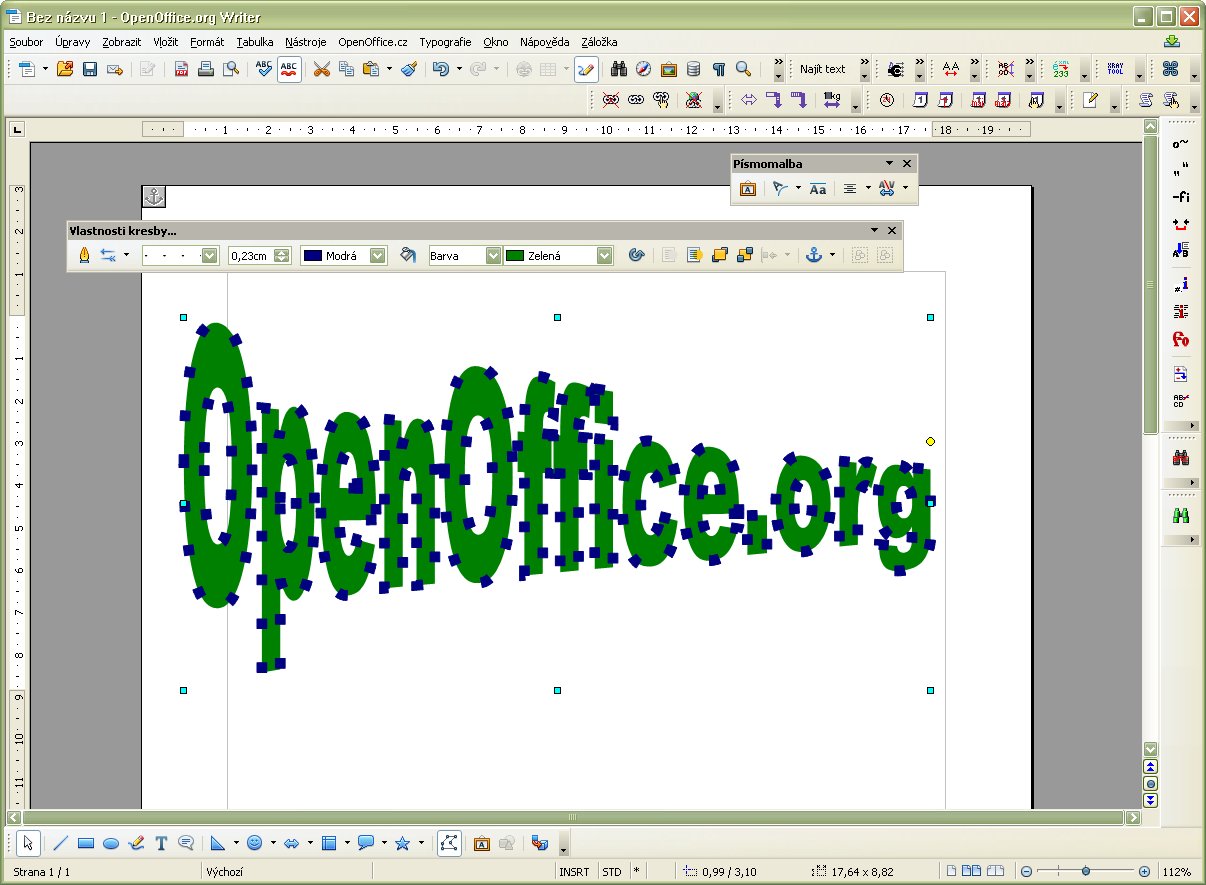Save the document with the floppy icon

coord(90,69)
